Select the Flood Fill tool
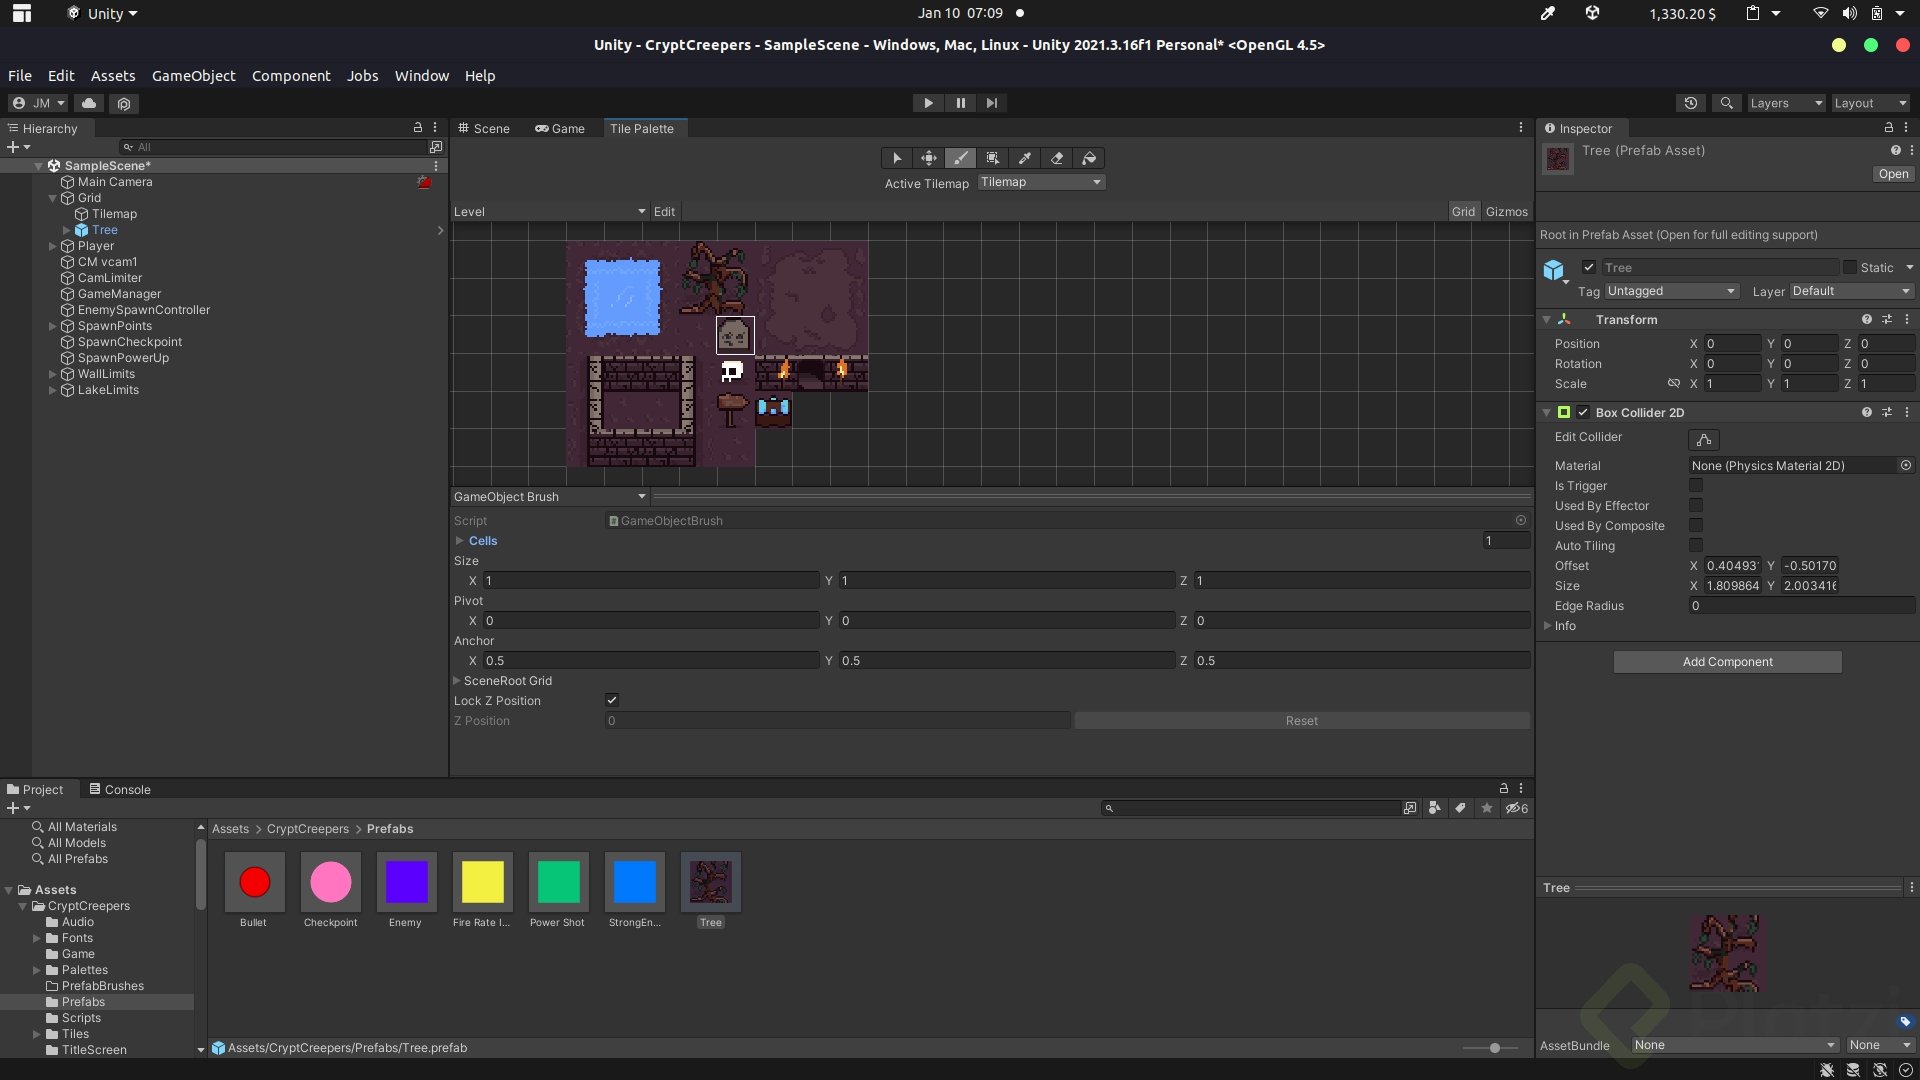 tap(1089, 158)
